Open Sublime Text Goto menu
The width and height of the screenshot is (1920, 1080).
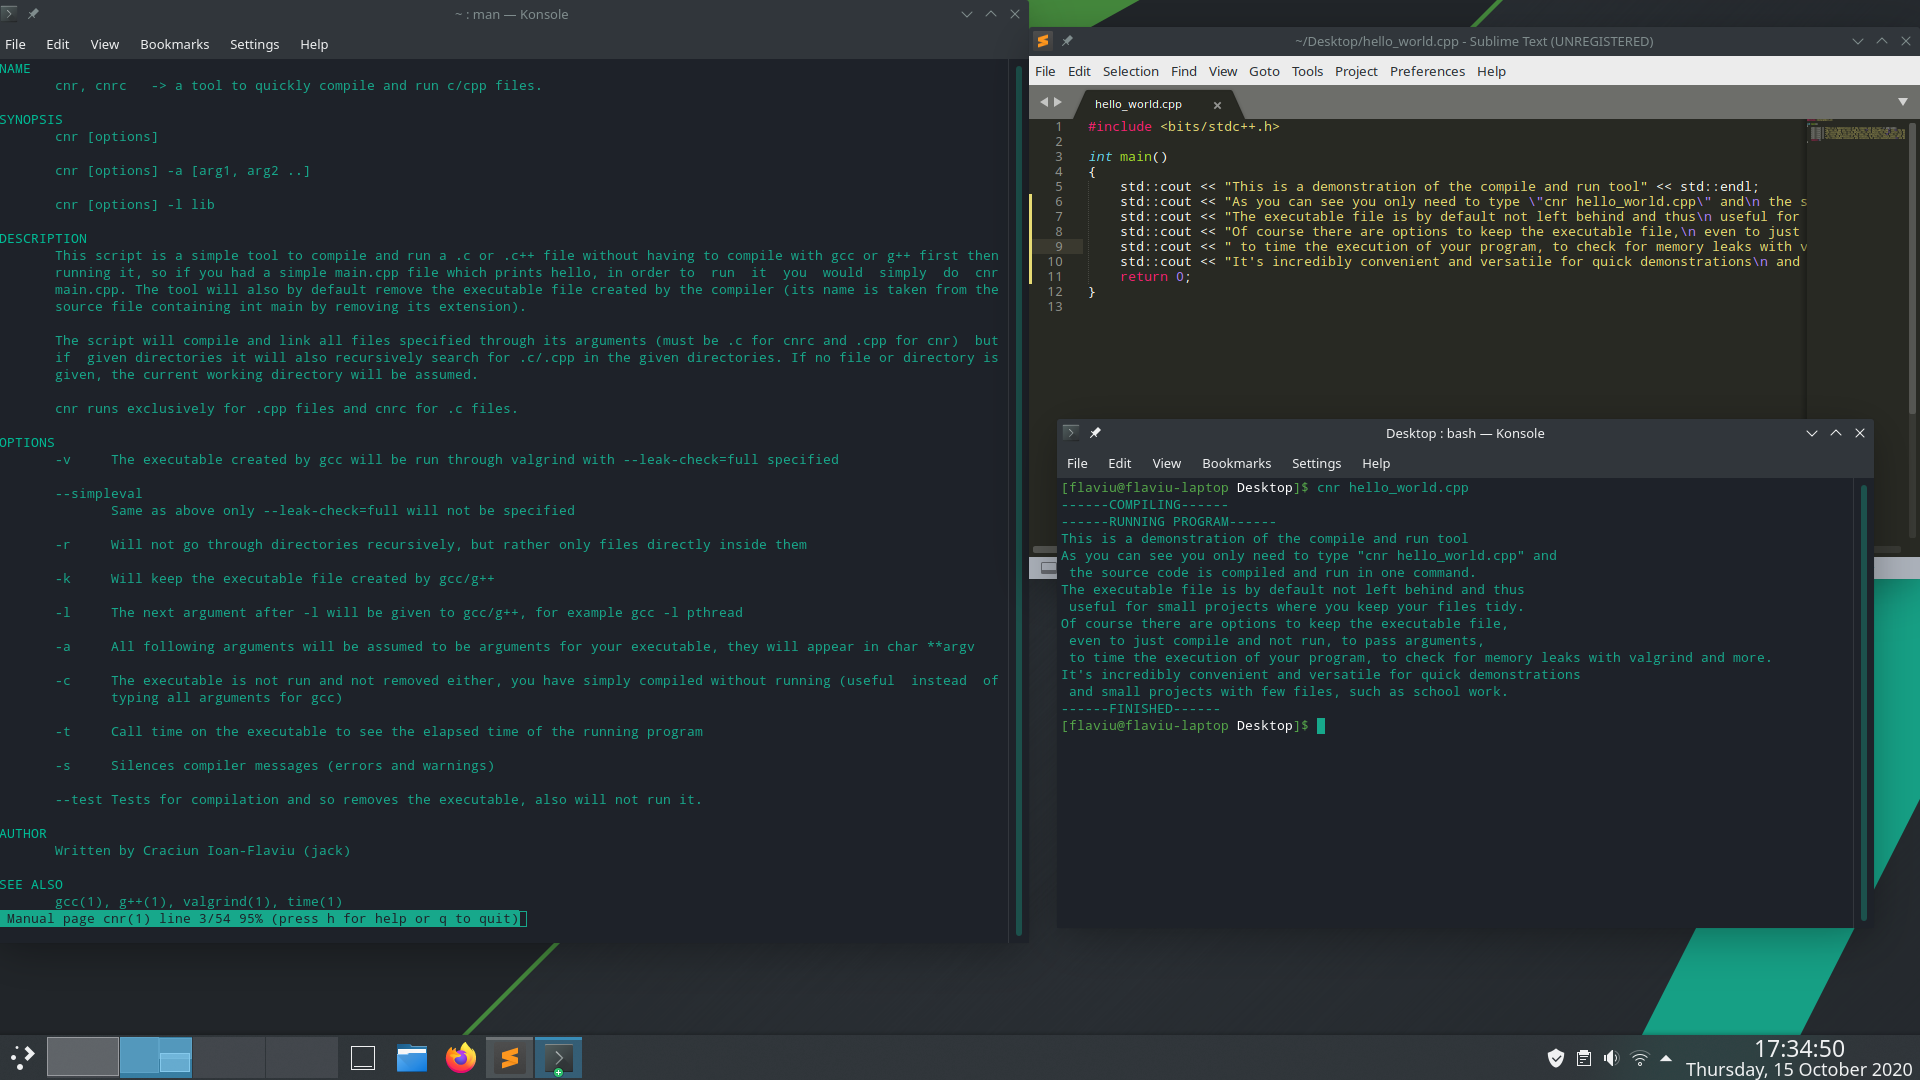[x=1264, y=71]
